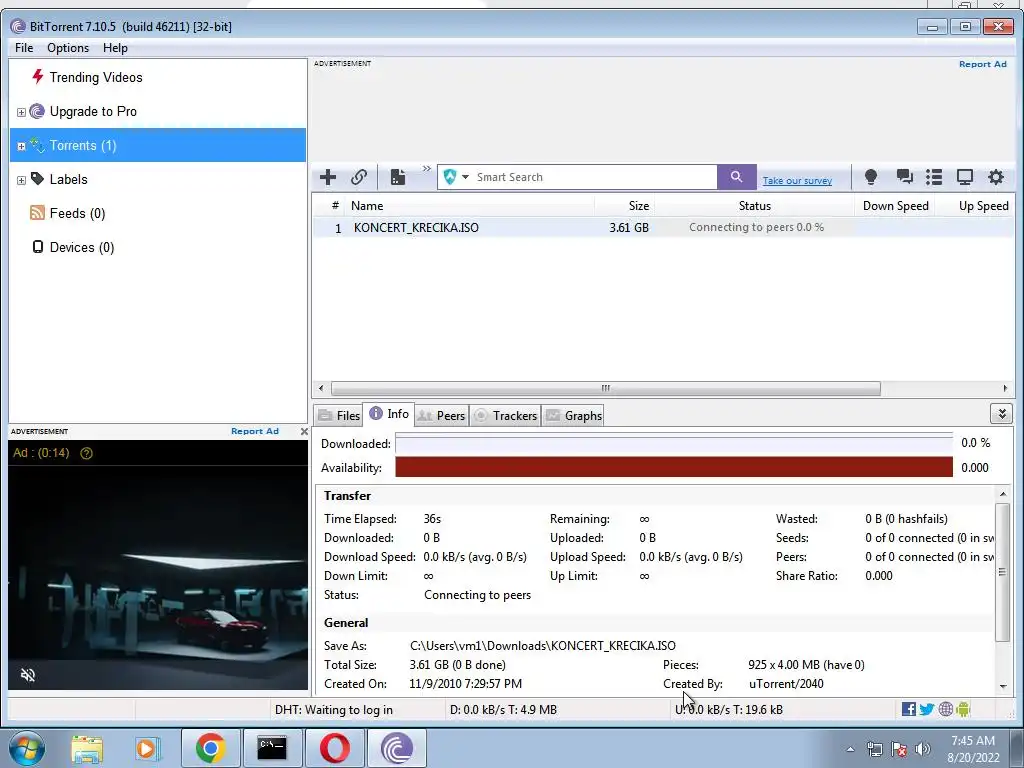Open the Windows Start button
Image resolution: width=1024 pixels, height=768 pixels.
point(27,748)
